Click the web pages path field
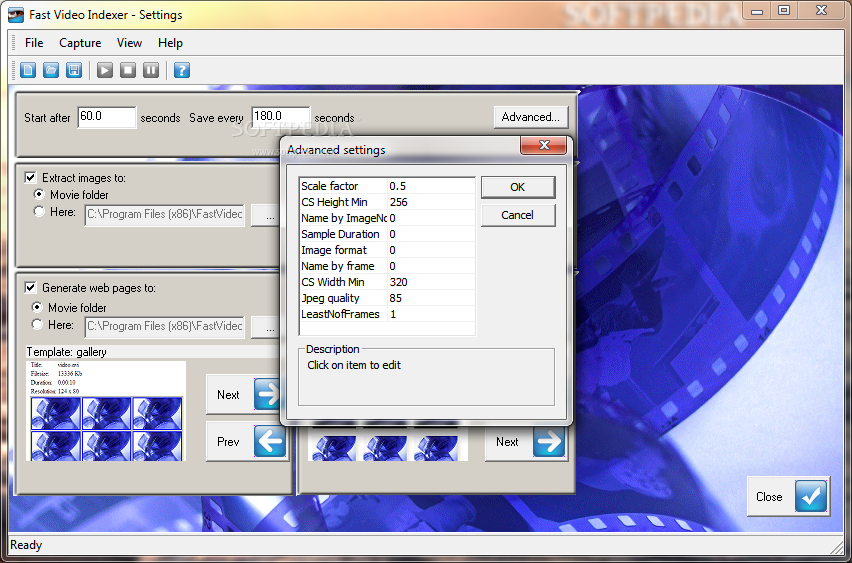852x563 pixels. point(165,327)
